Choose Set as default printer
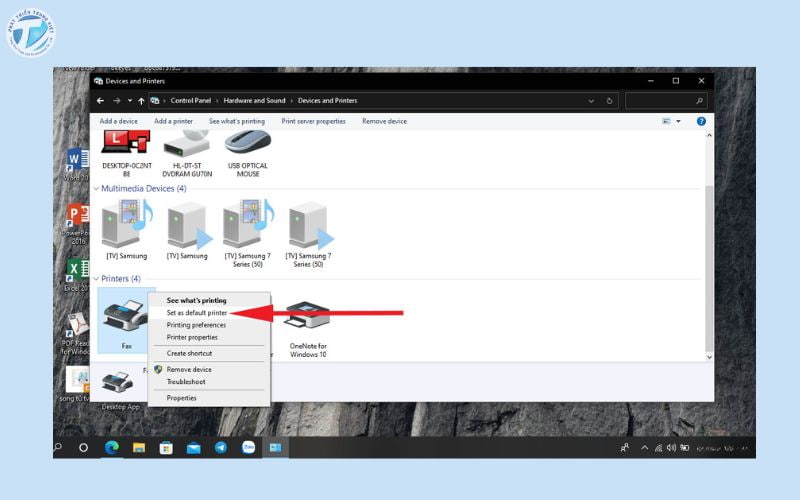Viewport: 800px width, 500px height. click(196, 313)
